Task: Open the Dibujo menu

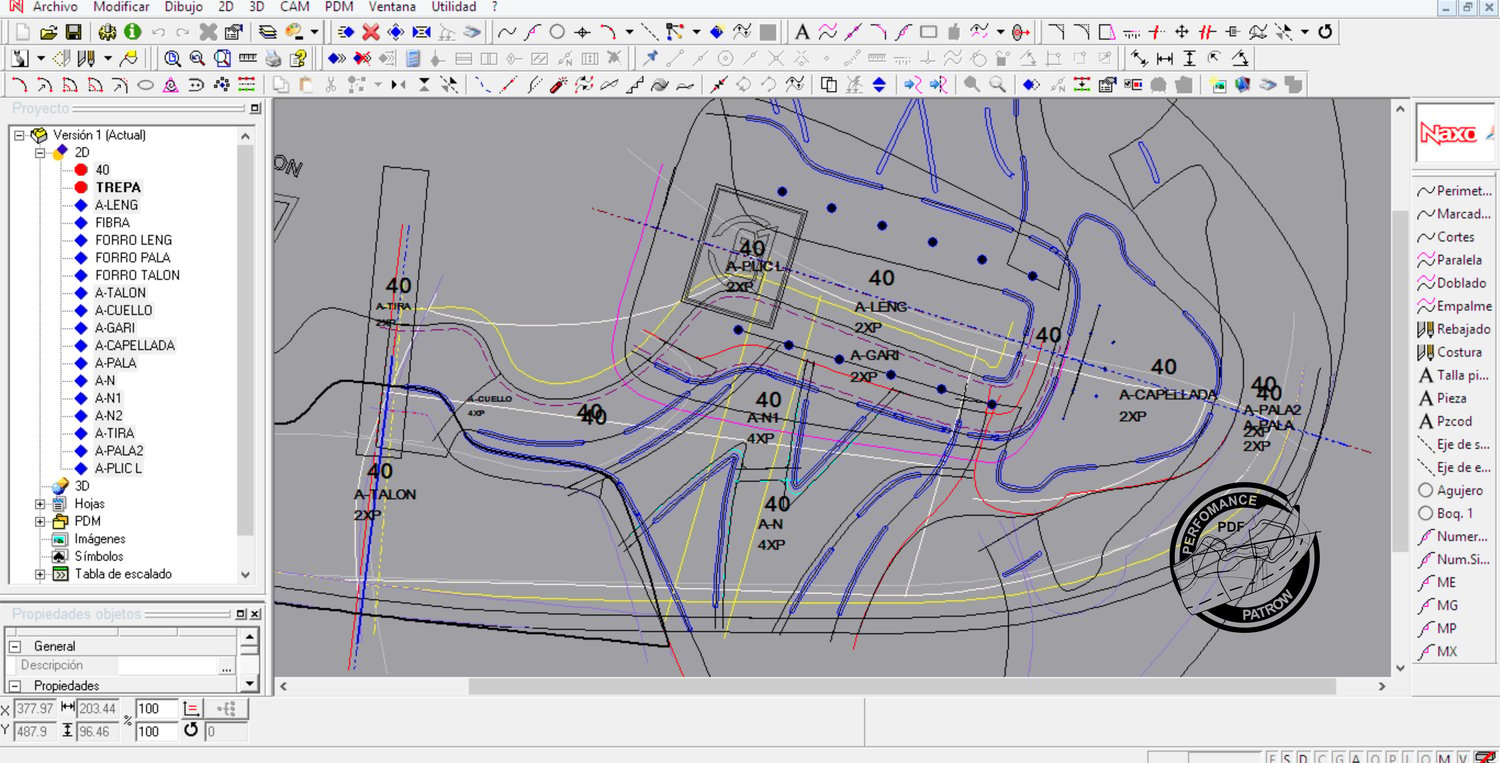Action: pyautogui.click(x=183, y=6)
